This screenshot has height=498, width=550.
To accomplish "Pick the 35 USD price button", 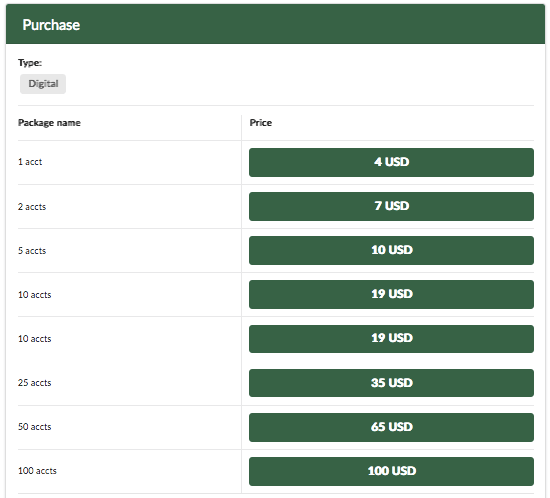I will pyautogui.click(x=391, y=383).
